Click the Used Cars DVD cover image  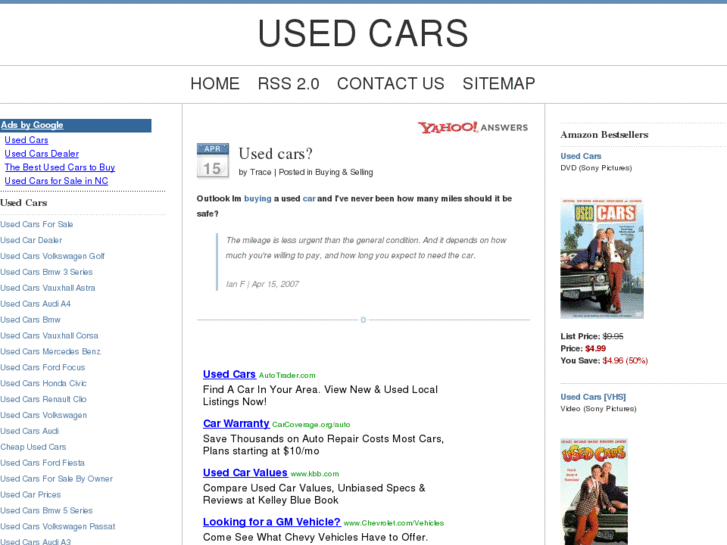click(602, 258)
